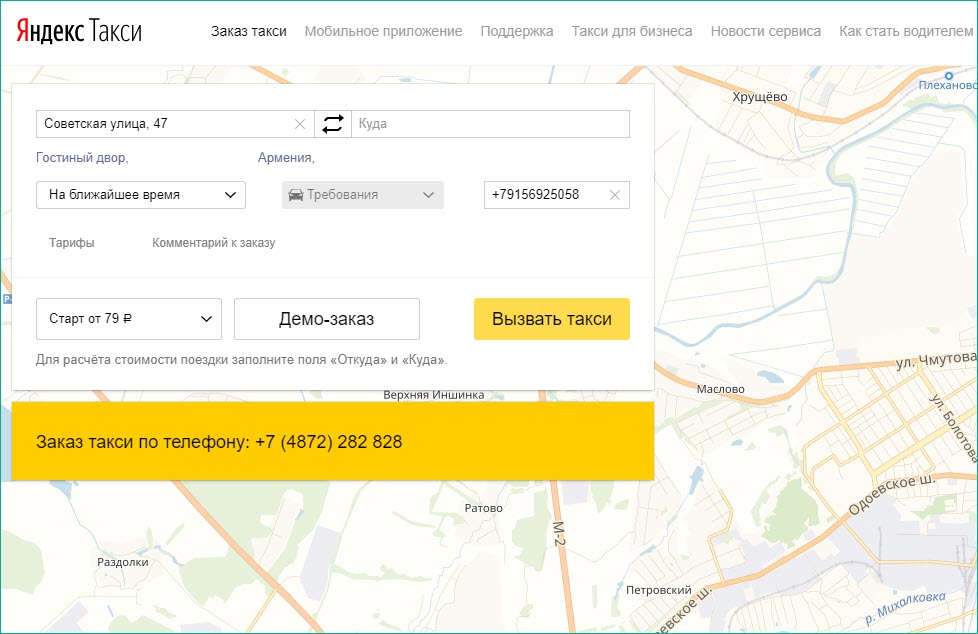Click the phone number input field
The height and width of the screenshot is (634, 978).
[557, 195]
